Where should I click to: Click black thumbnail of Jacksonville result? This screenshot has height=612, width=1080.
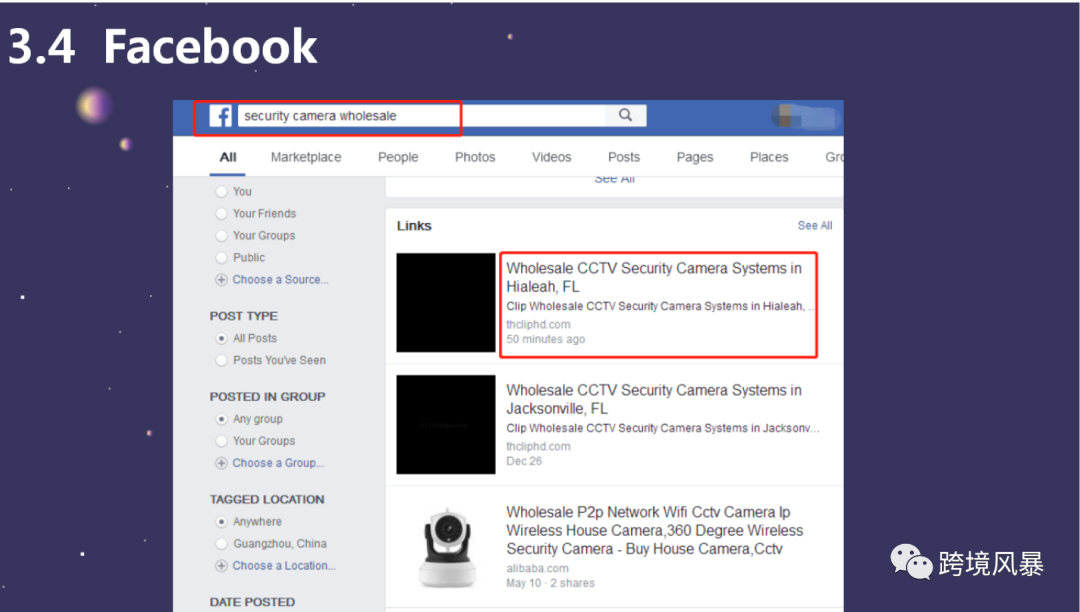[x=446, y=425]
